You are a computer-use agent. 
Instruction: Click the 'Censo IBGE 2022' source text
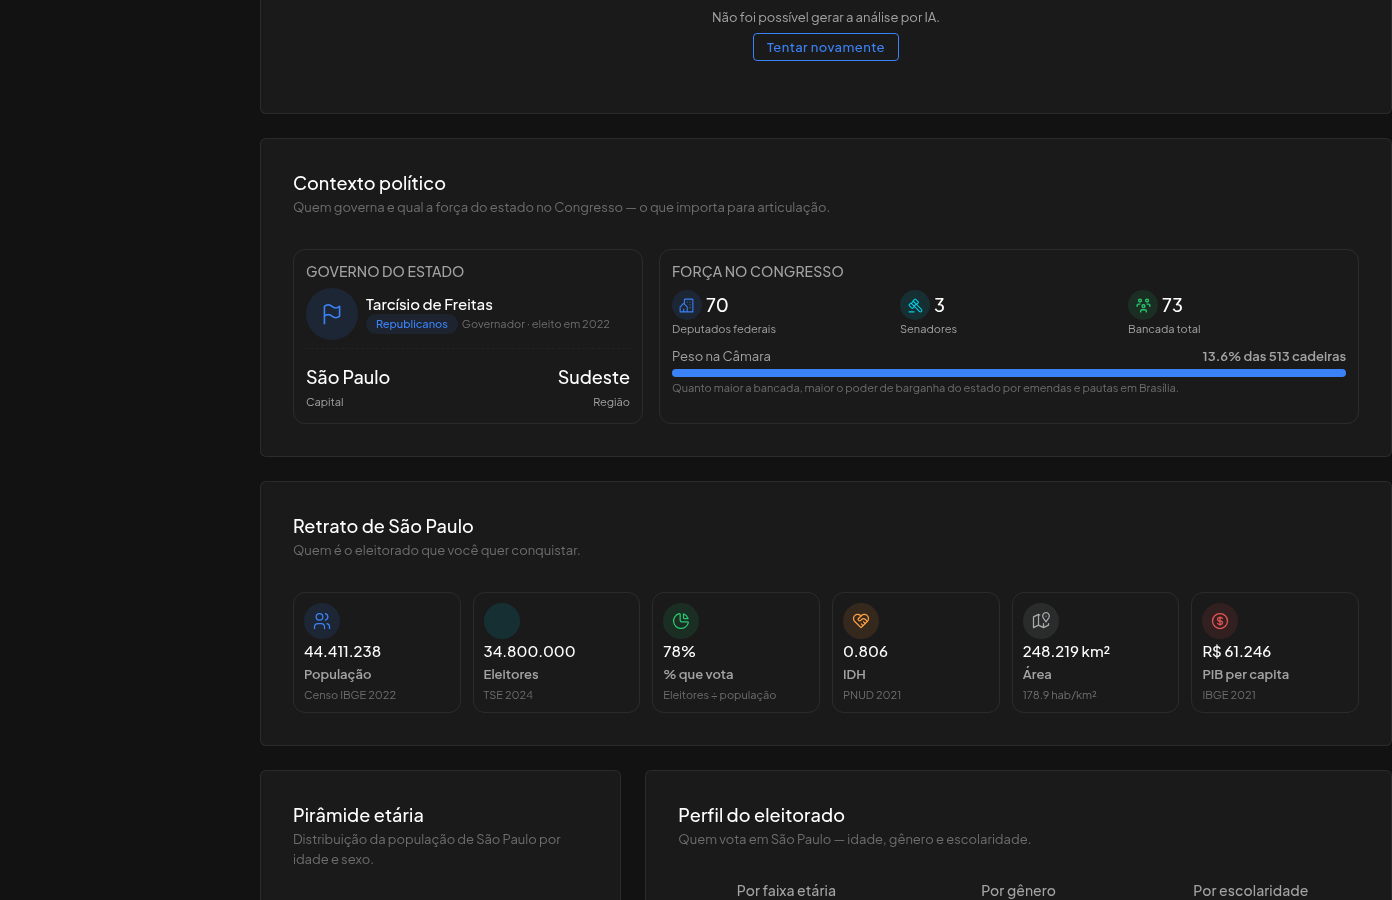(350, 695)
